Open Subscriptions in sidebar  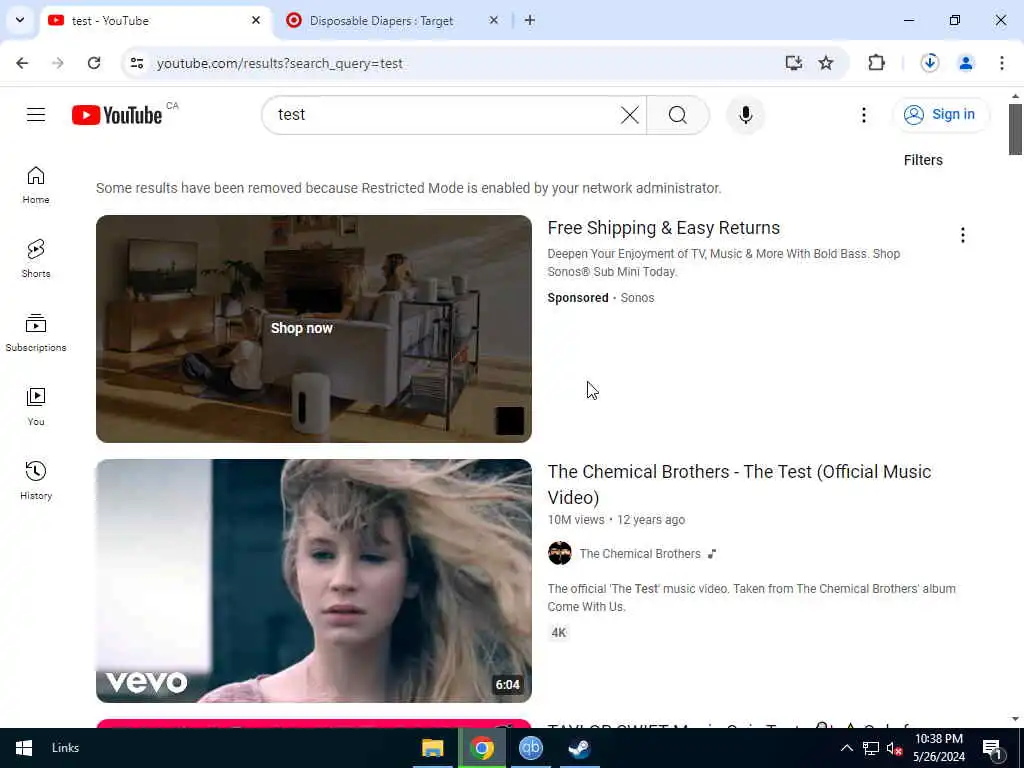pyautogui.click(x=36, y=332)
